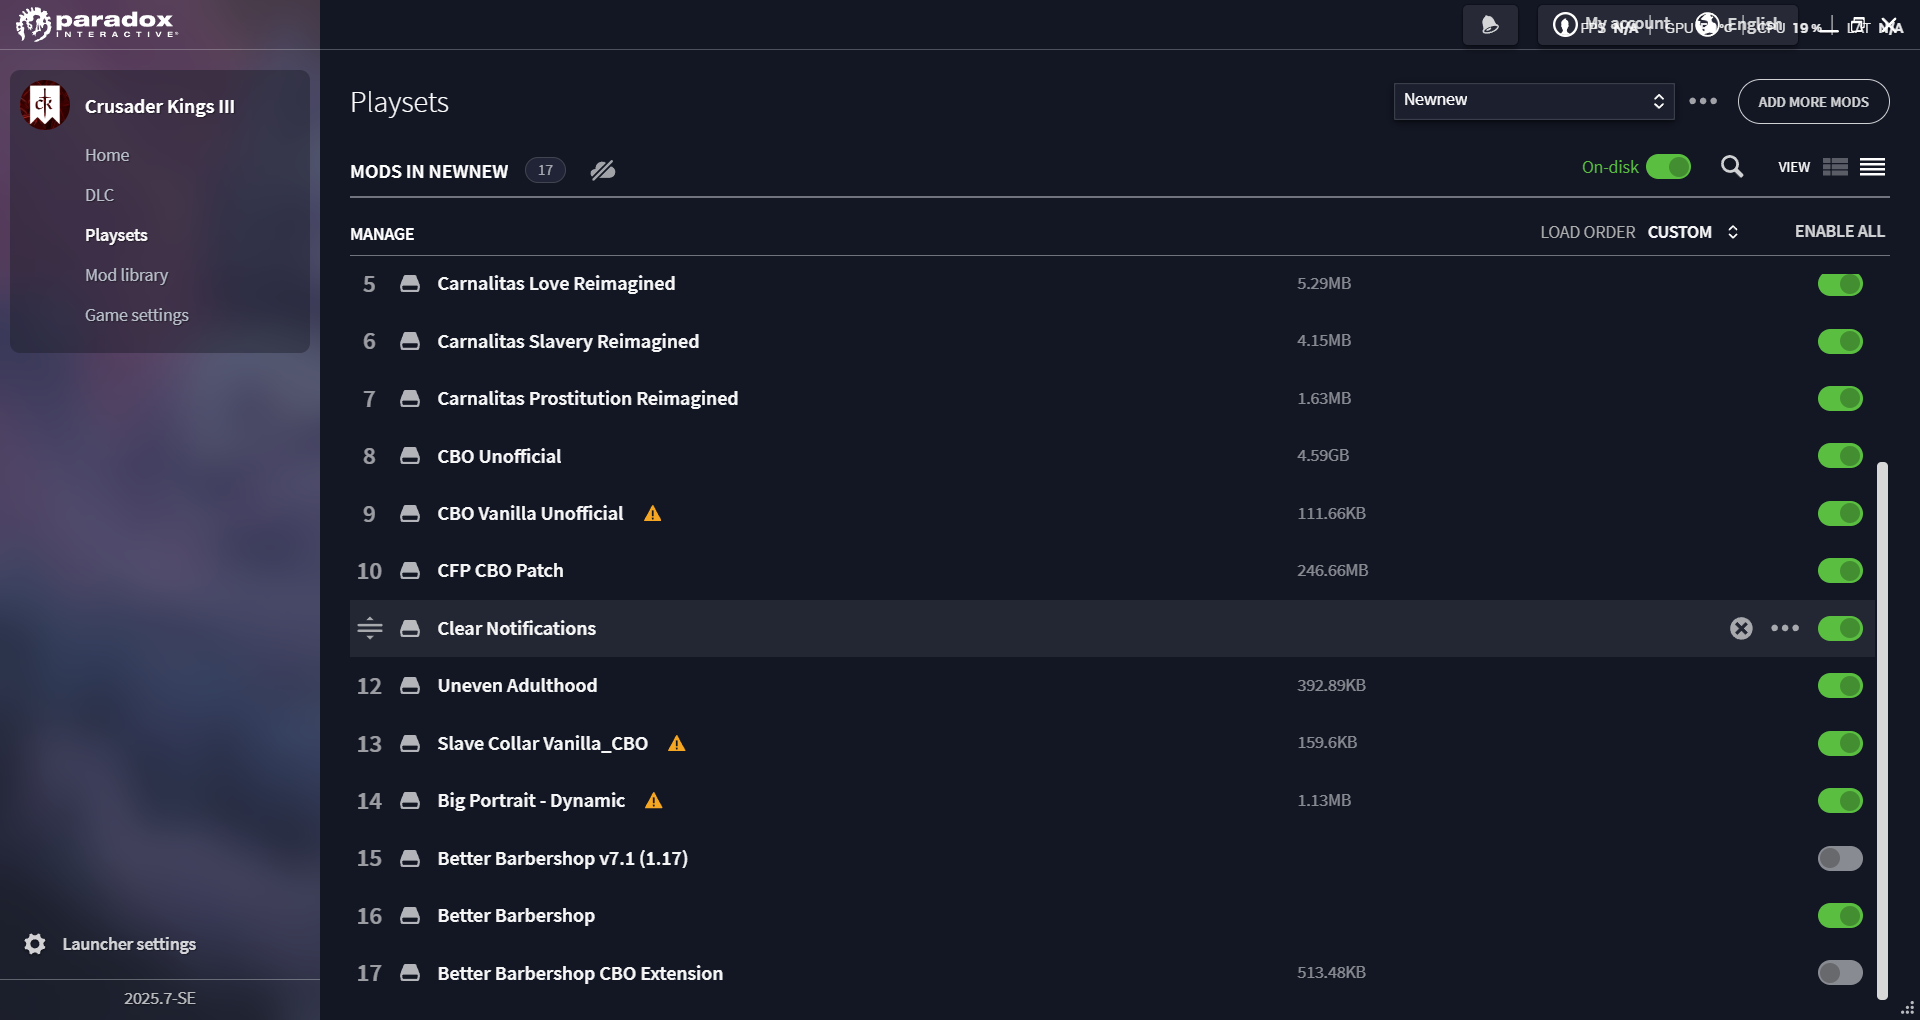Remove Clear Notifications with the X icon
The image size is (1920, 1020).
point(1741,628)
